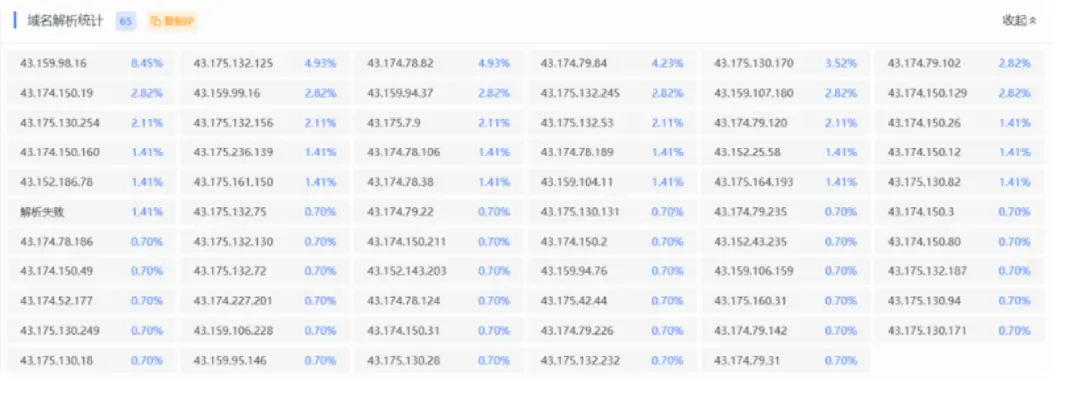Select IP 43.174.150.49
This screenshot has height=394, width=1069.
coord(57,271)
